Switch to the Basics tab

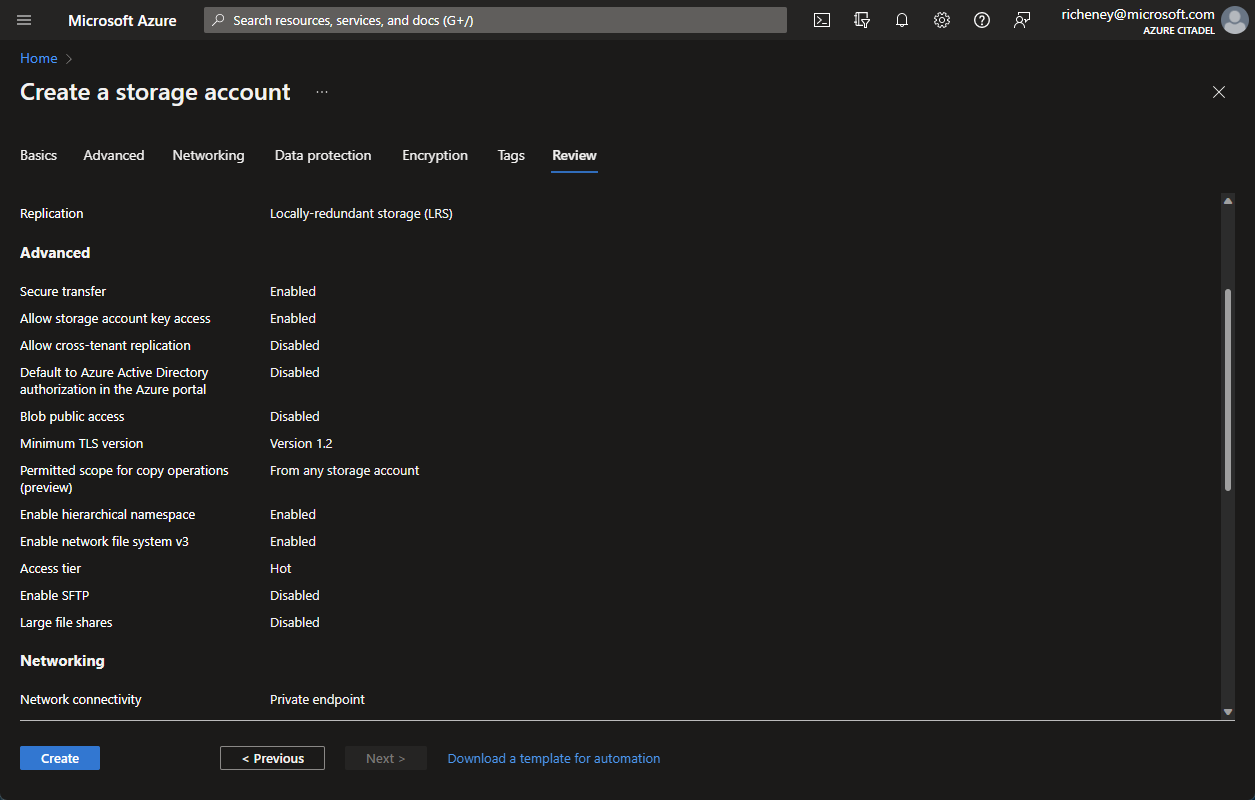[x=38, y=155]
